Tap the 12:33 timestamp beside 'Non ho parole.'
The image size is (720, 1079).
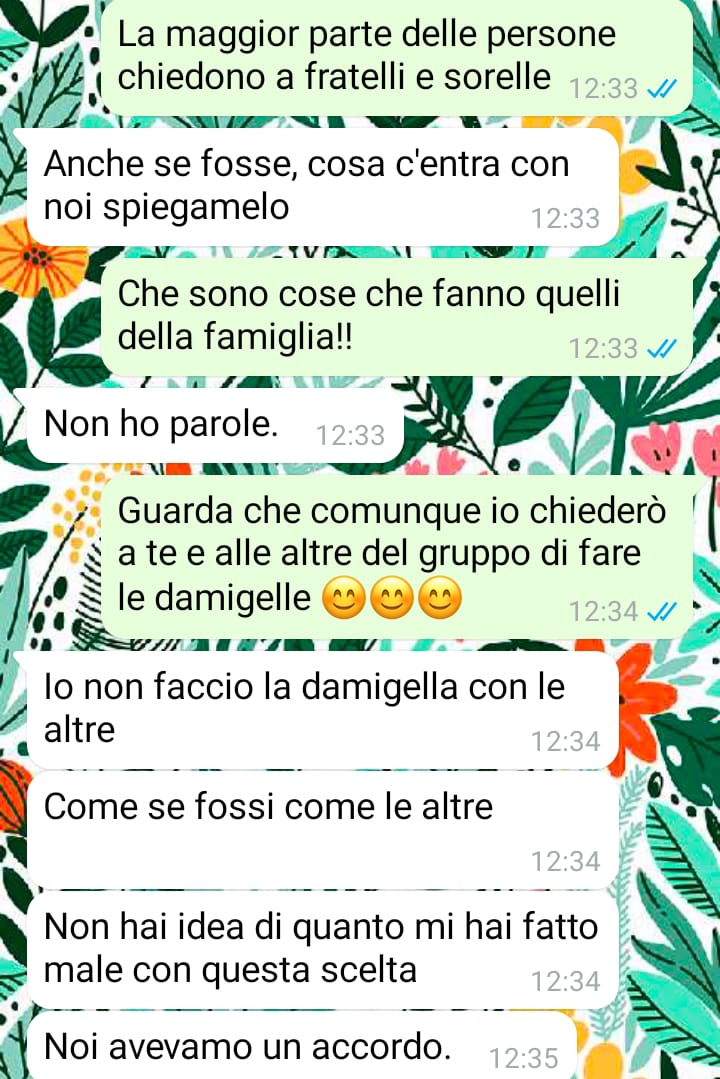(x=350, y=436)
